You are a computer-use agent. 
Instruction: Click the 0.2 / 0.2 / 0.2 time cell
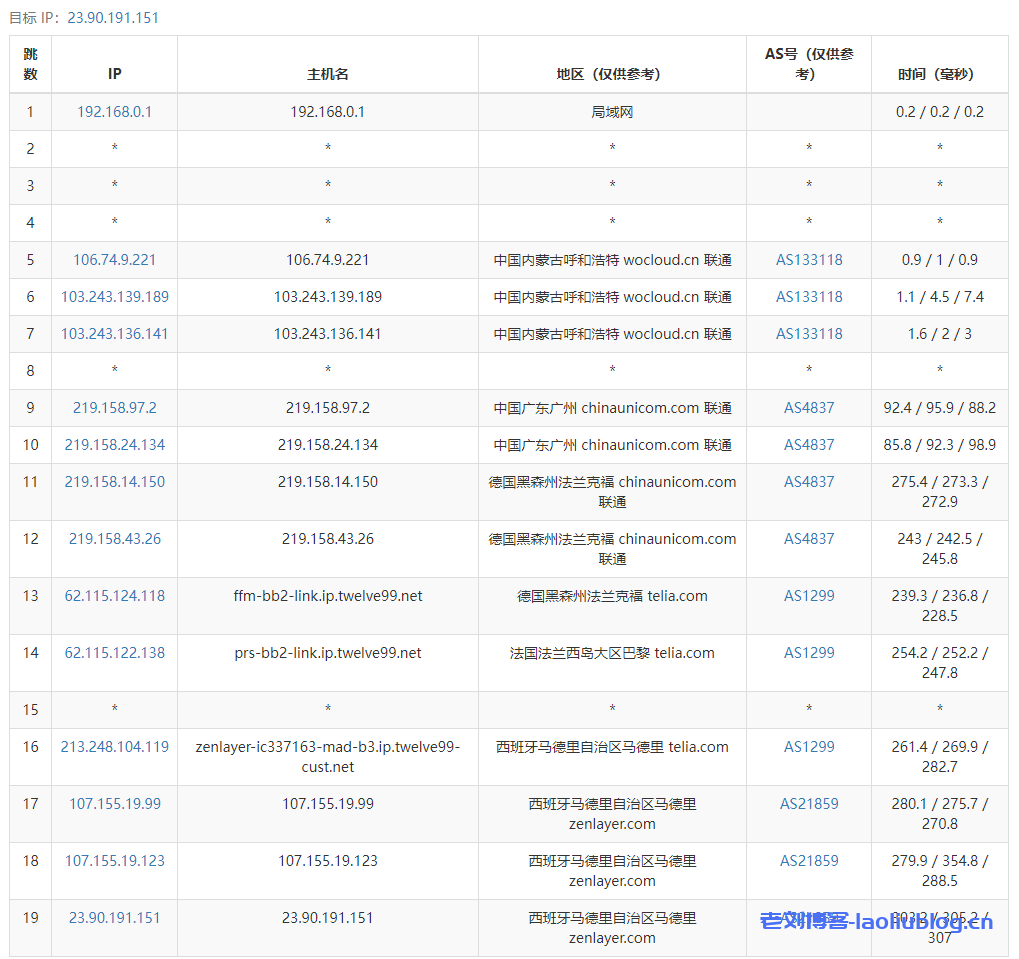click(938, 112)
